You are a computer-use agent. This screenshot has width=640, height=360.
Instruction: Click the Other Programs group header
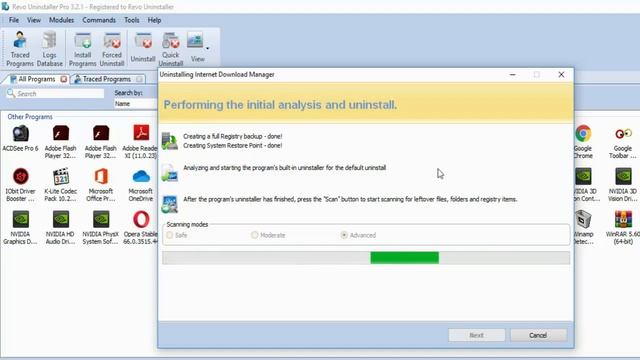(30, 117)
